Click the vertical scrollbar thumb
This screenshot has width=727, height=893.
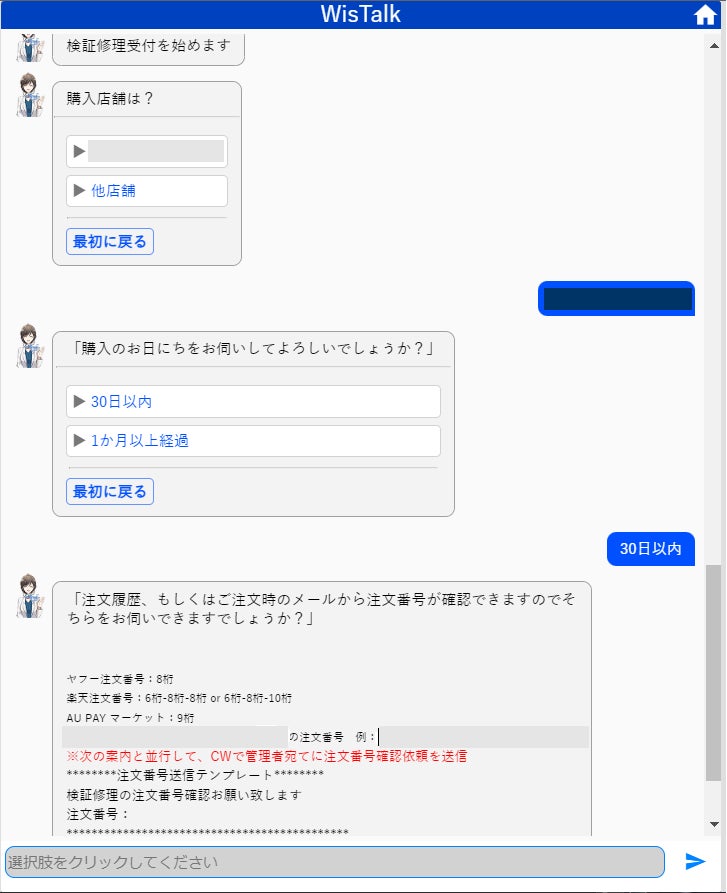[x=713, y=673]
